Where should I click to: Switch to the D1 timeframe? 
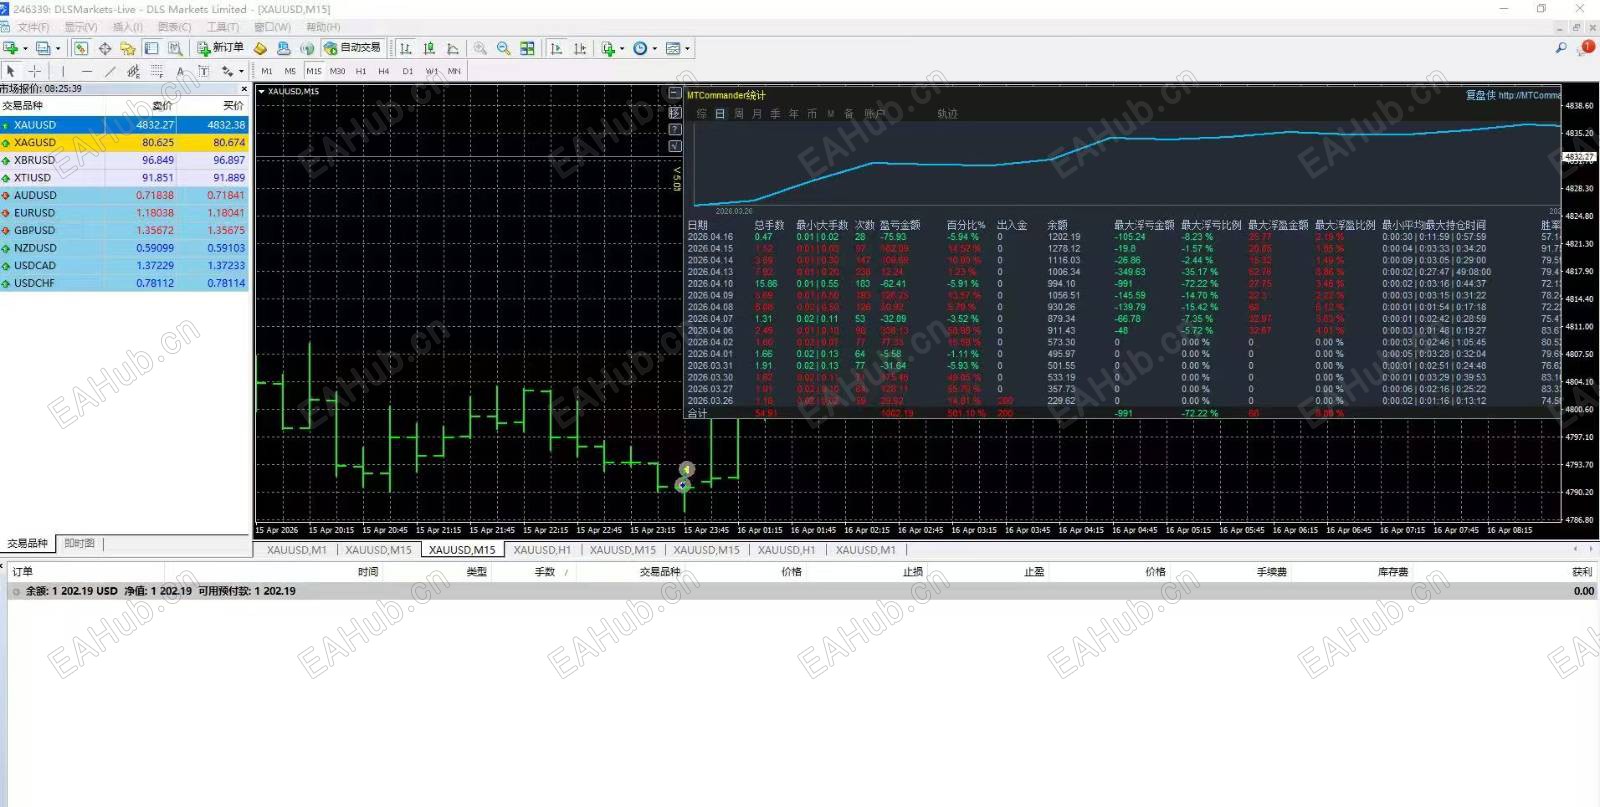click(408, 71)
